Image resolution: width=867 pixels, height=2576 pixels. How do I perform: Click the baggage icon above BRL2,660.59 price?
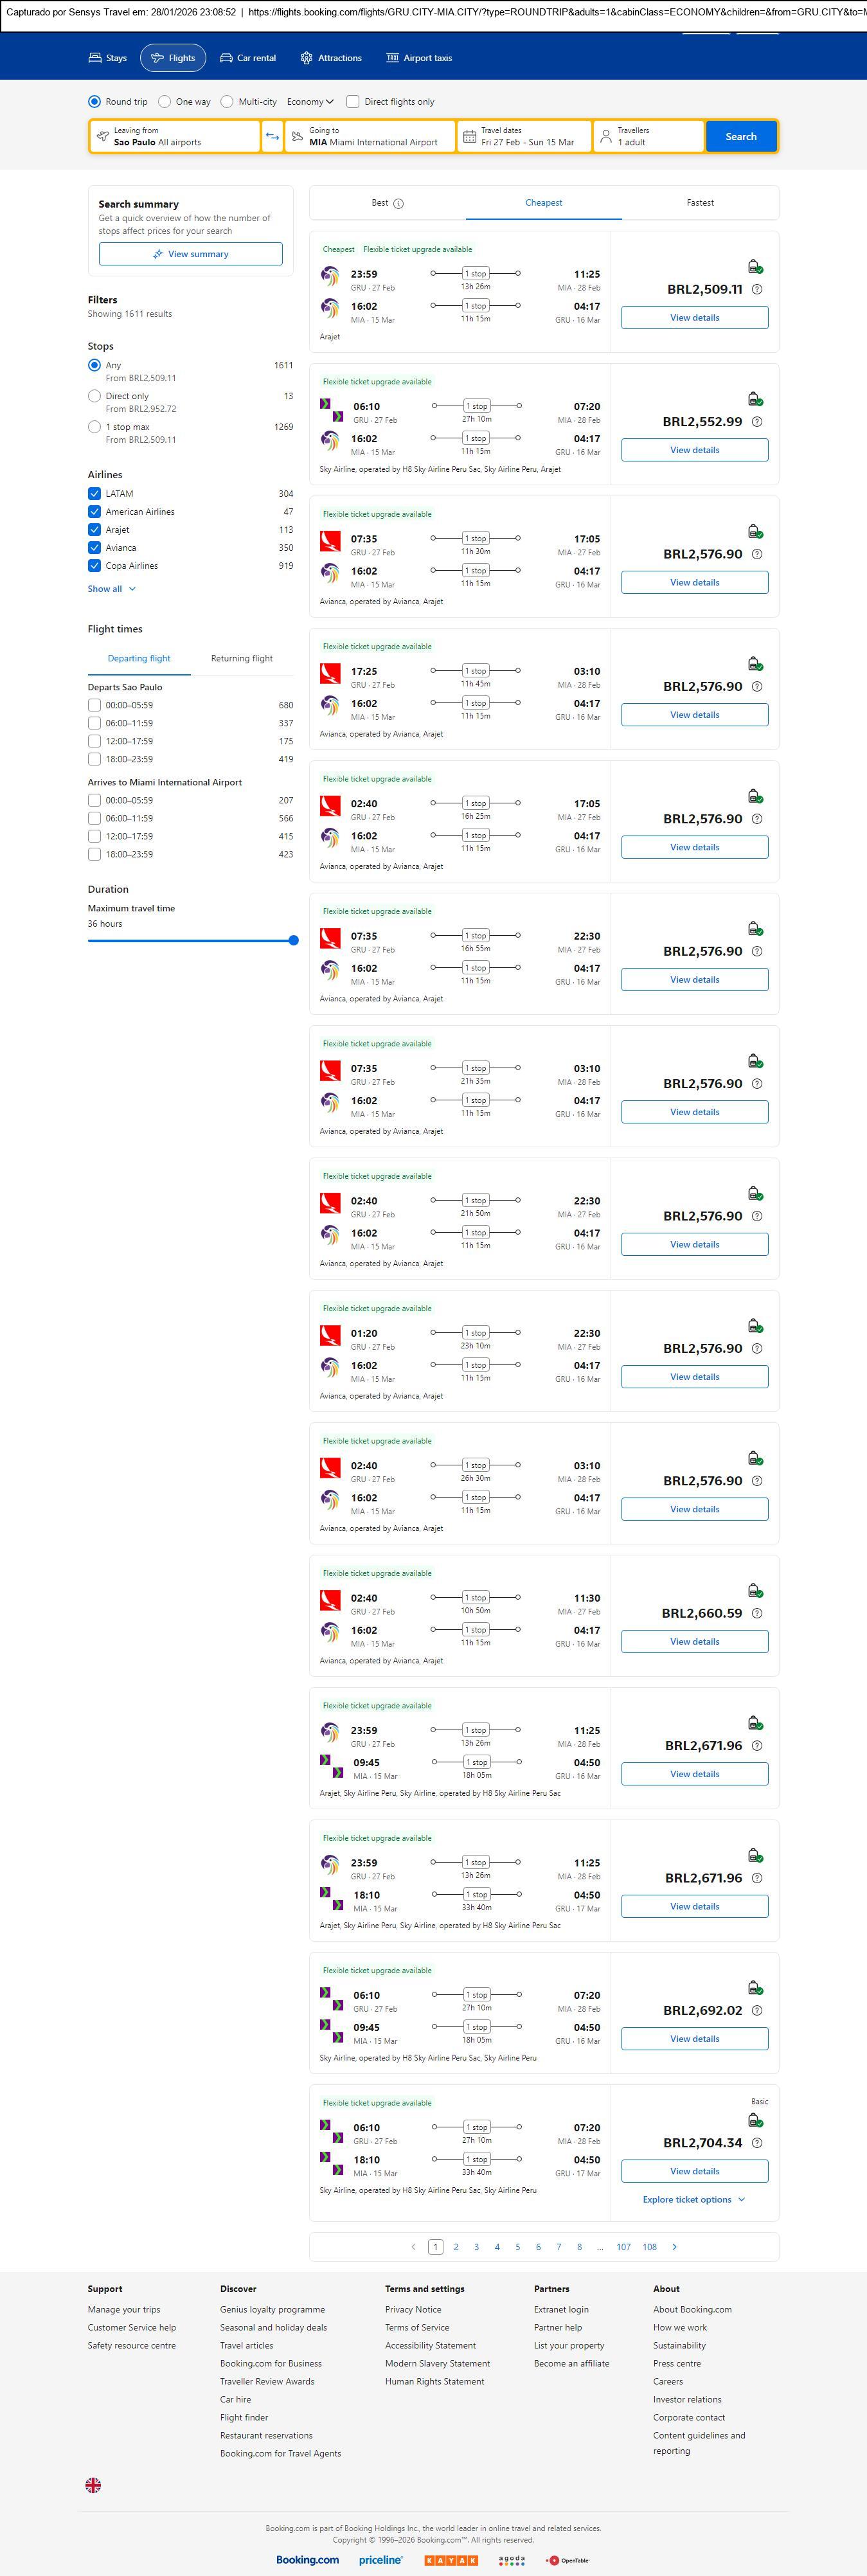coord(755,1590)
